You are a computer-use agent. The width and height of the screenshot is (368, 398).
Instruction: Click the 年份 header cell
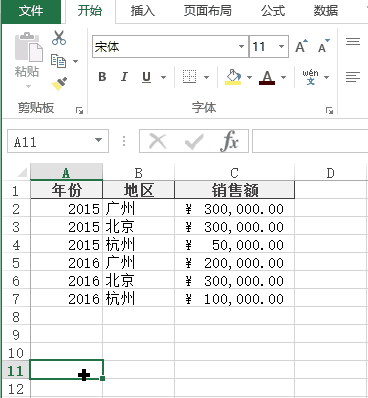coord(66,190)
